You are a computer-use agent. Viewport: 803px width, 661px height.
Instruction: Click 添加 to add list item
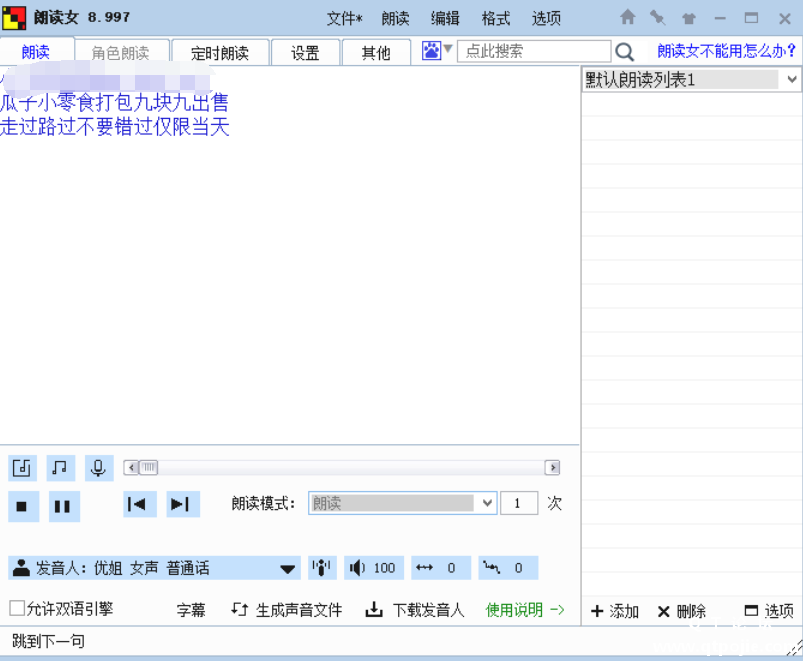tap(615, 611)
